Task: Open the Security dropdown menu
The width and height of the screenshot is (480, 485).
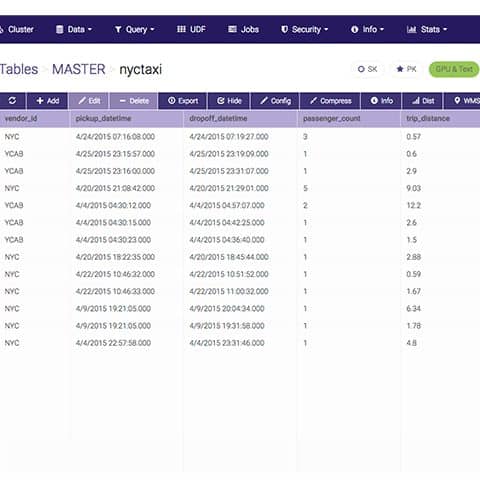Action: 304,29
